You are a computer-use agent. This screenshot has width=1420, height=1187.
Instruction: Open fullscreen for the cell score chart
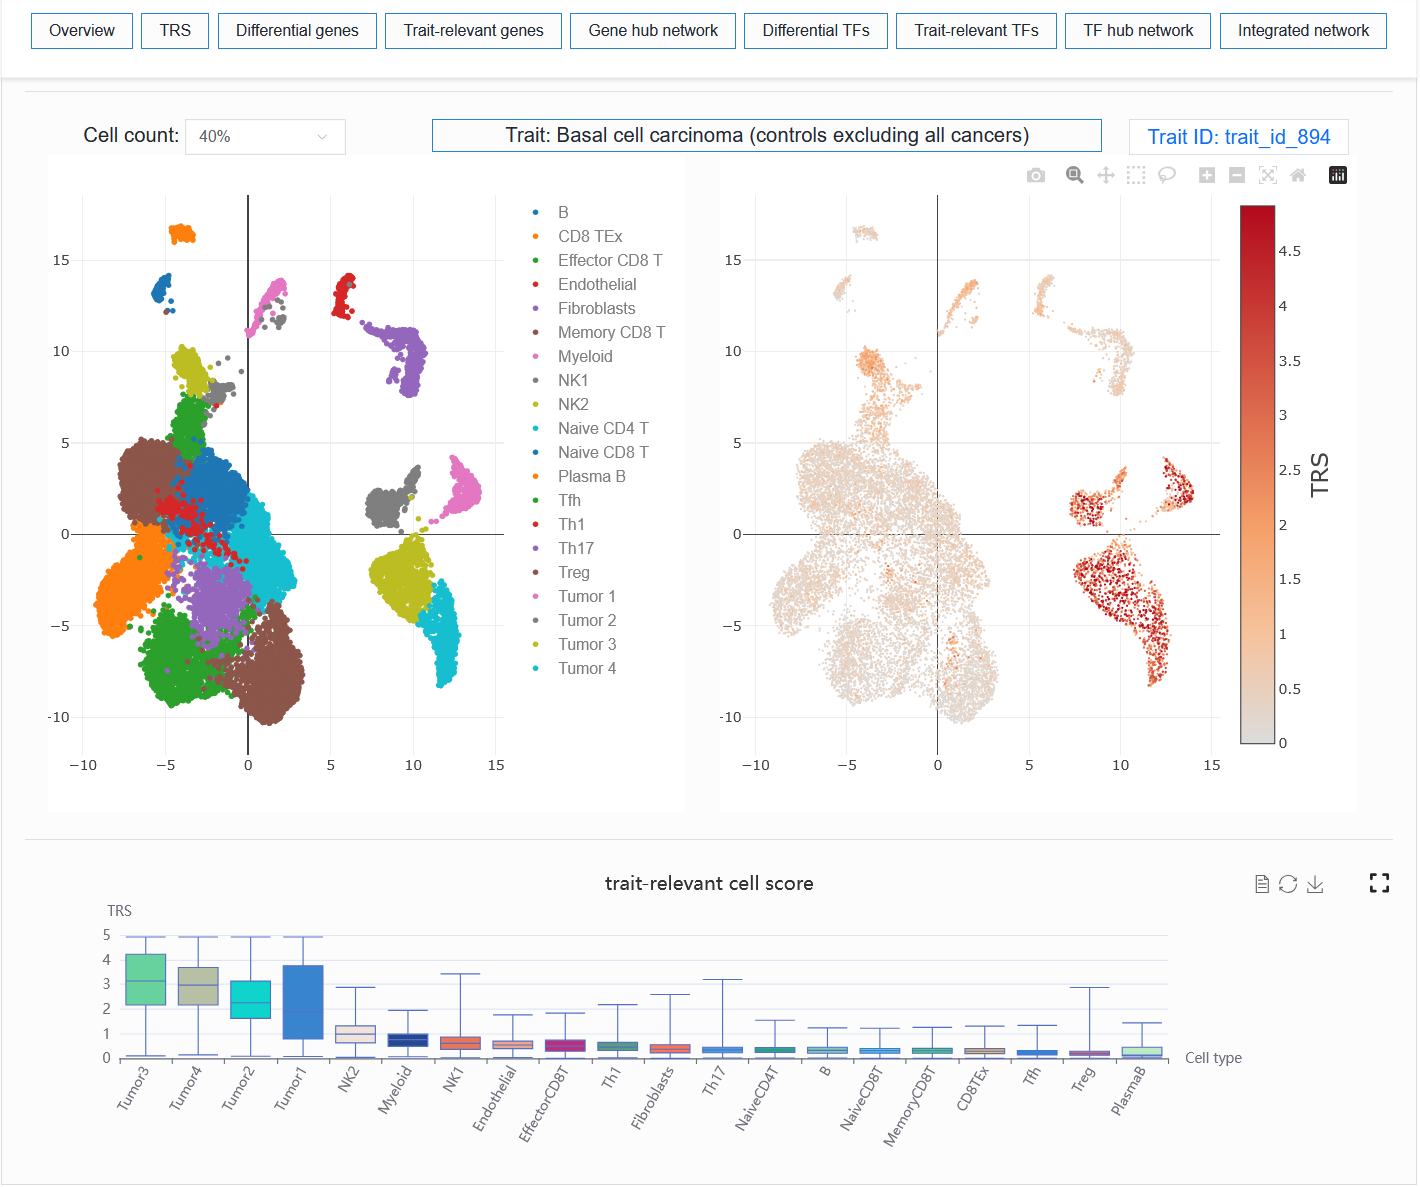coord(1380,883)
